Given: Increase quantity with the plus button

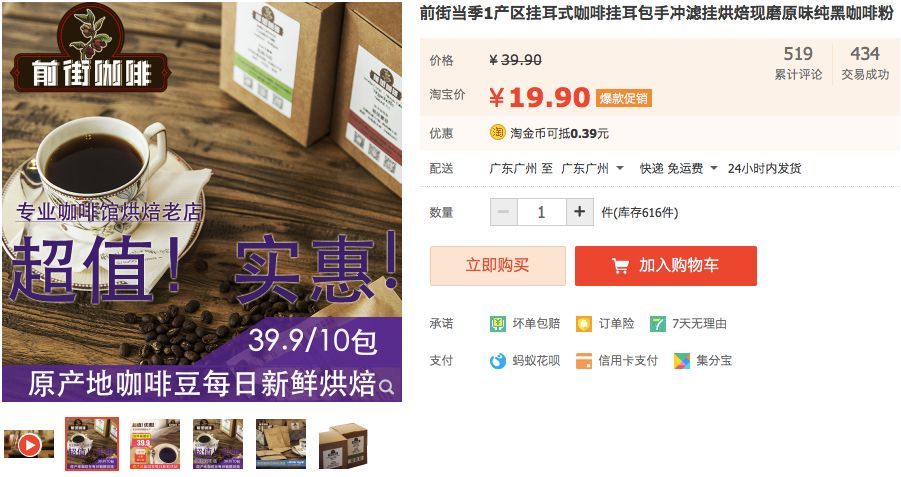Looking at the screenshot, I should click(x=579, y=212).
